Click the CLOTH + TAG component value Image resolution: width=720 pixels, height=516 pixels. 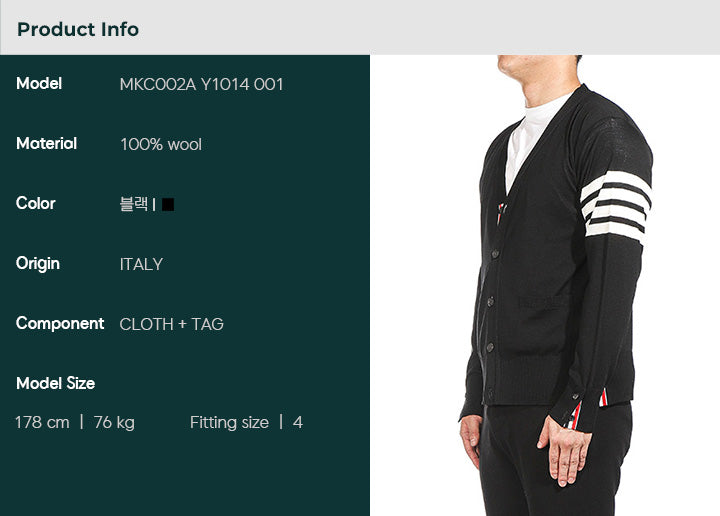[x=171, y=324]
